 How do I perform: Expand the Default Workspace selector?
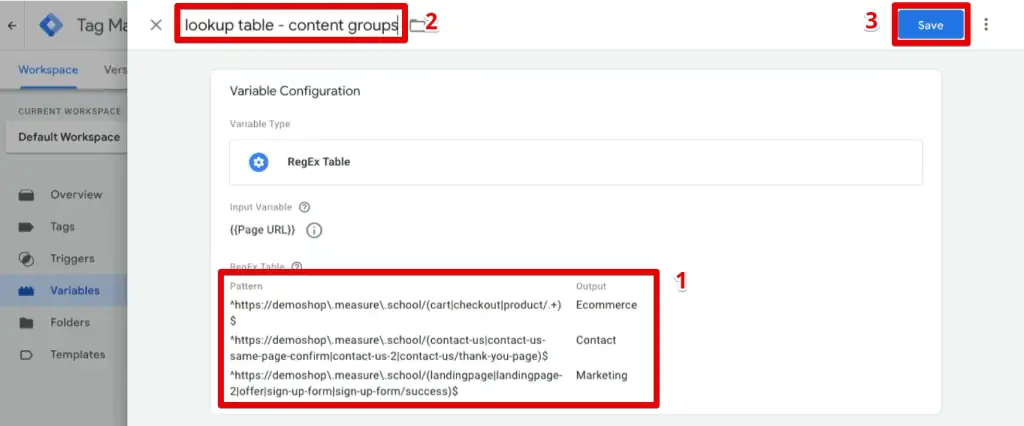click(68, 137)
